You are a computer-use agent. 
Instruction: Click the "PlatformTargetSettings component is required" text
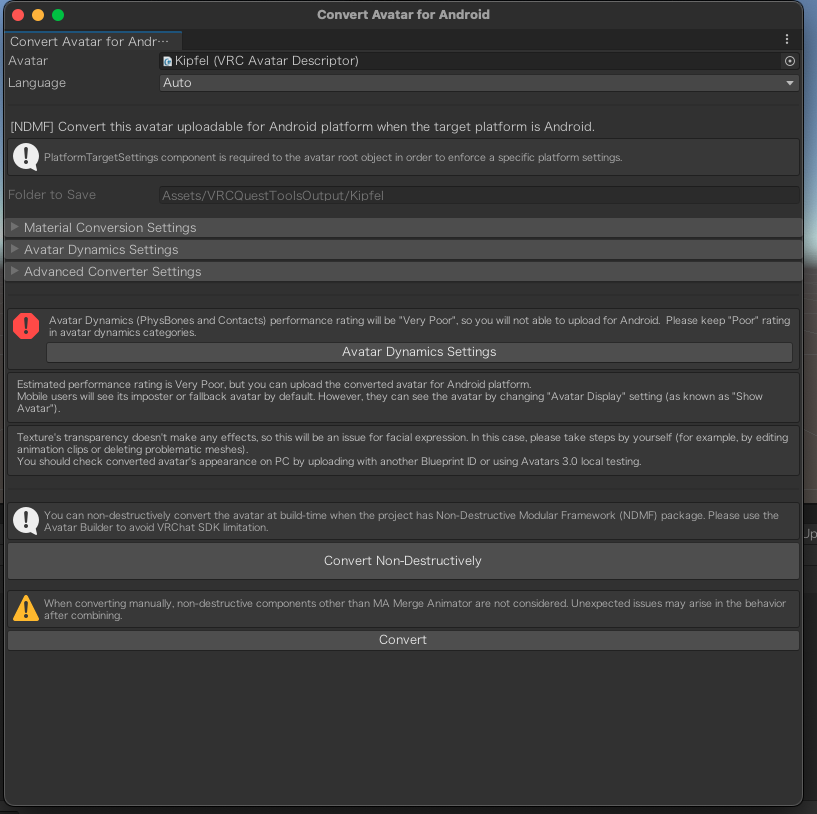(333, 157)
